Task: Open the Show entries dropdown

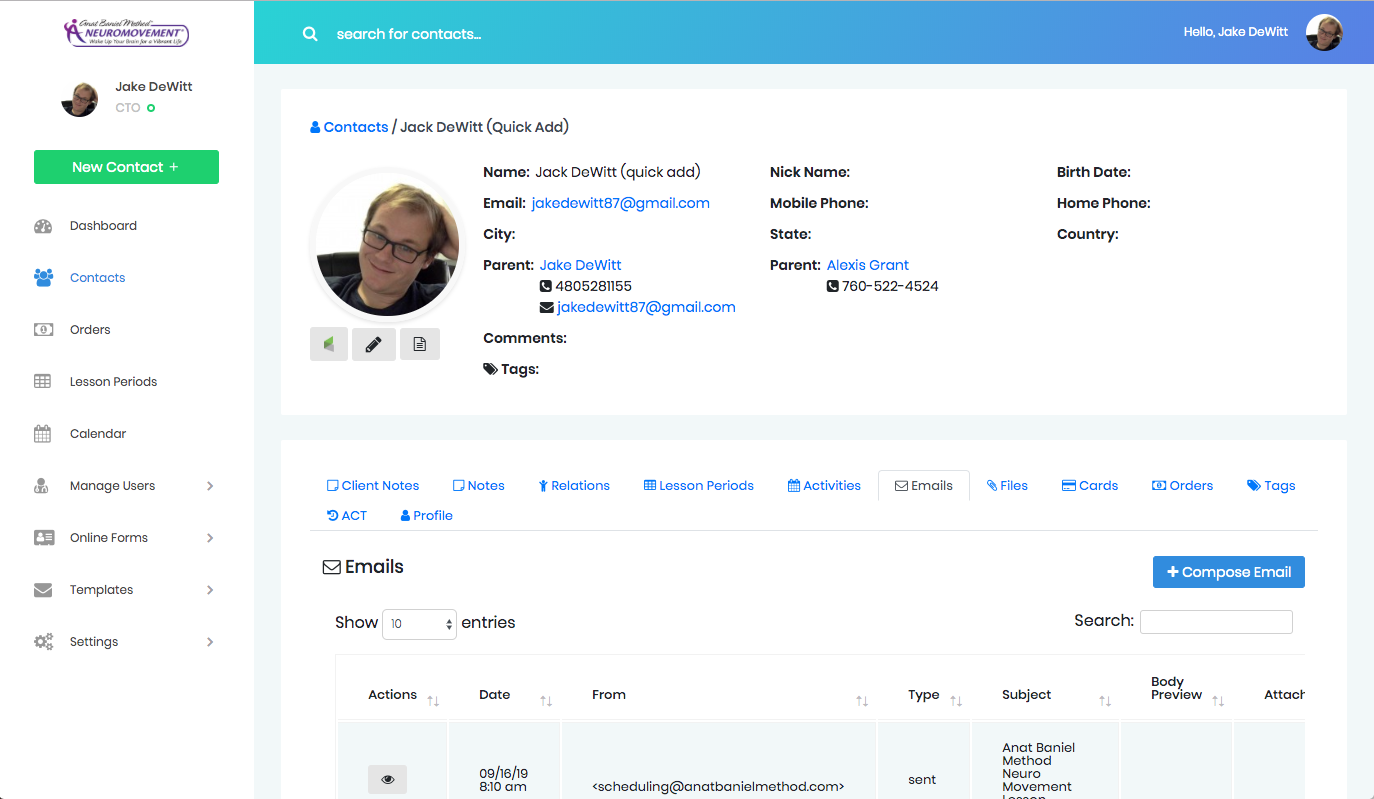Action: click(419, 624)
